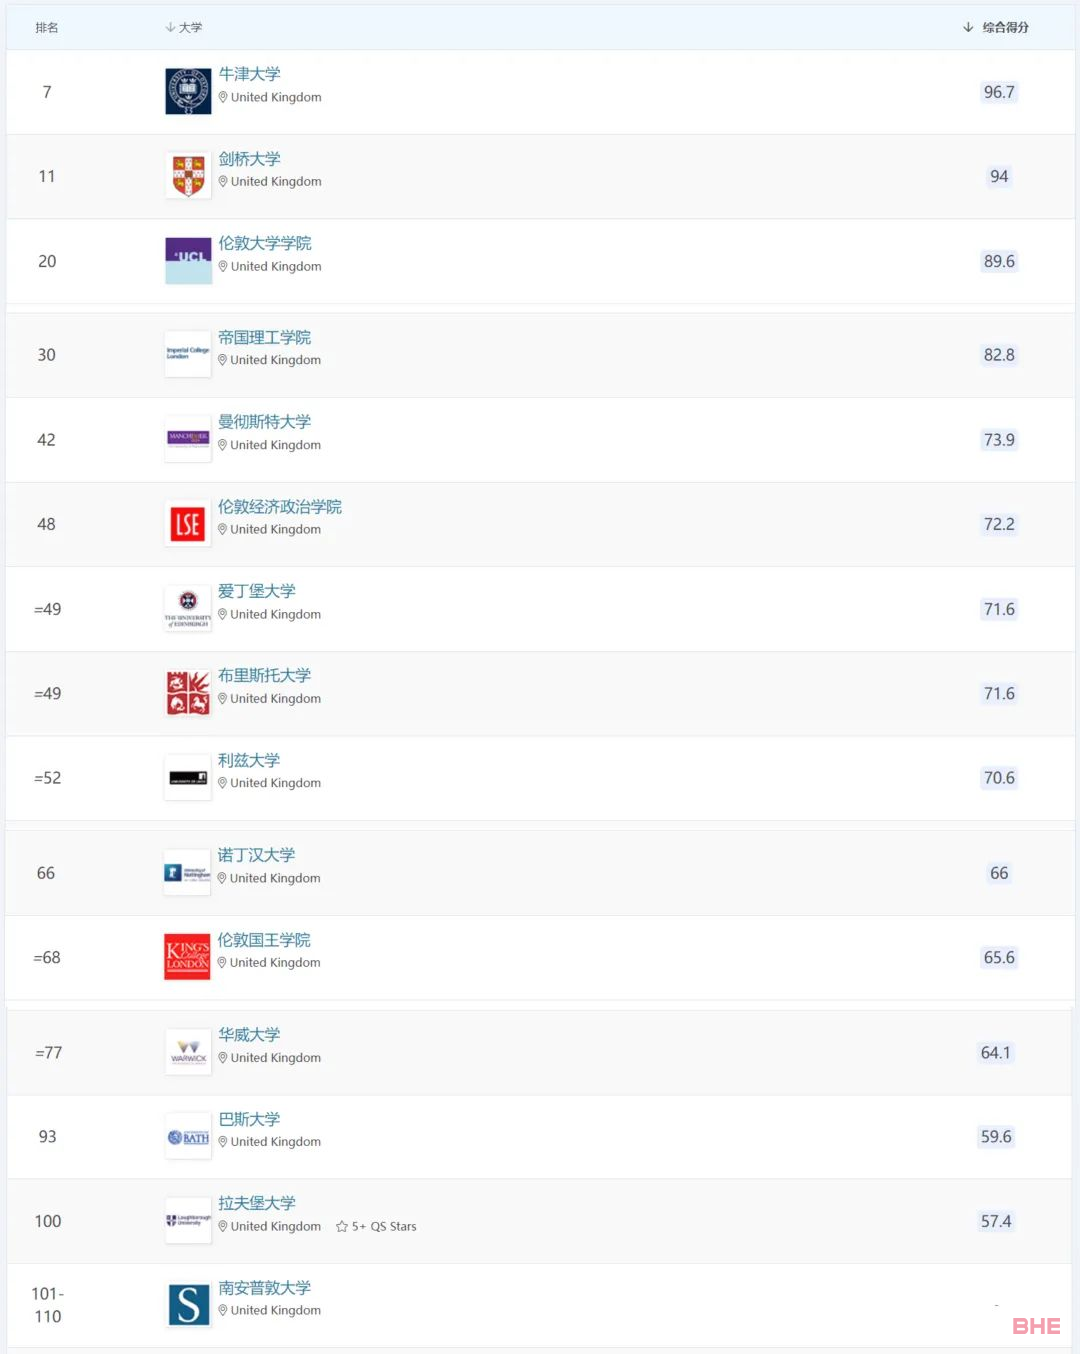This screenshot has height=1354, width=1080.
Task: Click the 排名 column header
Action: click(x=47, y=28)
